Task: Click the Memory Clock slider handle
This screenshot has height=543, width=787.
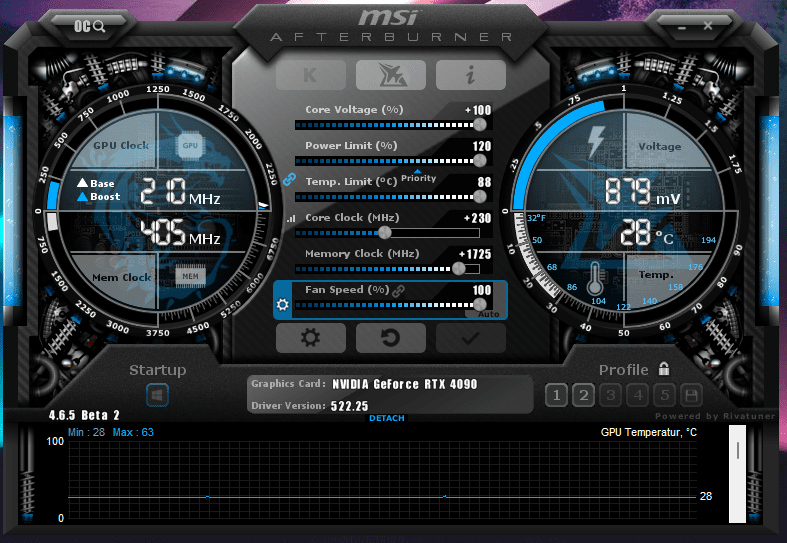Action: click(458, 268)
